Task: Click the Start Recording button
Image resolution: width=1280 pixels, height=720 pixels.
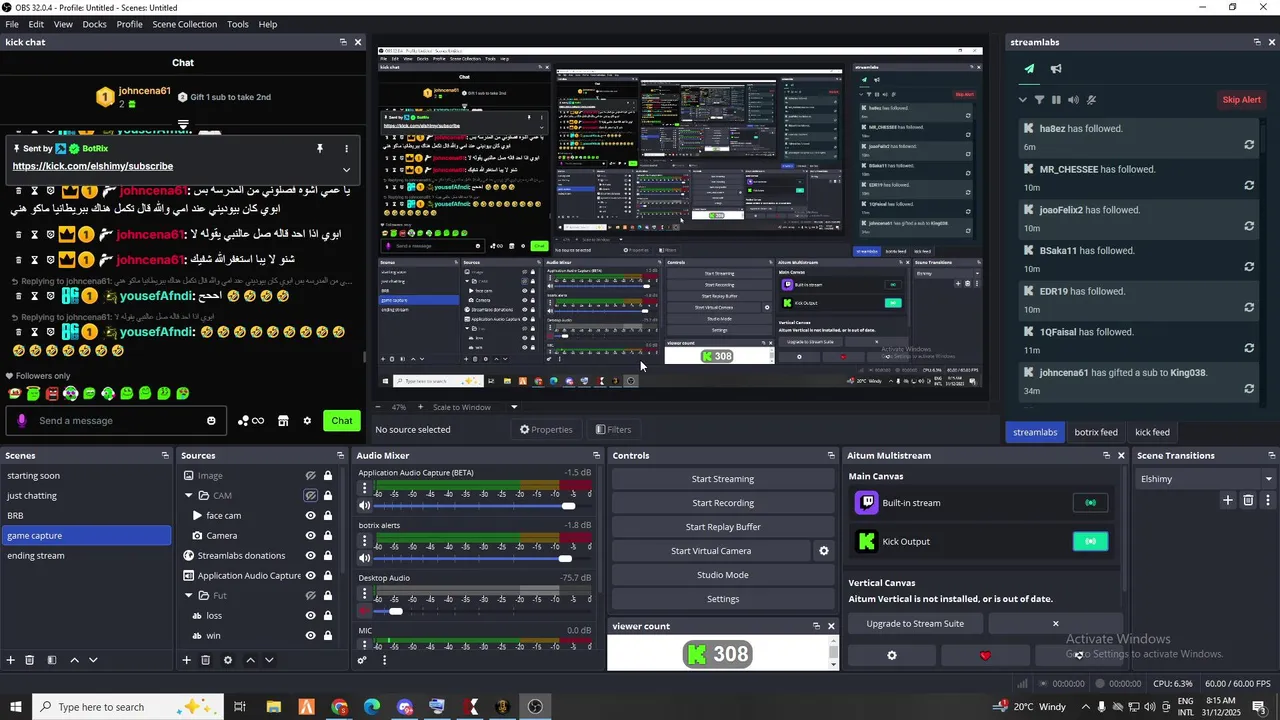Action: (723, 503)
